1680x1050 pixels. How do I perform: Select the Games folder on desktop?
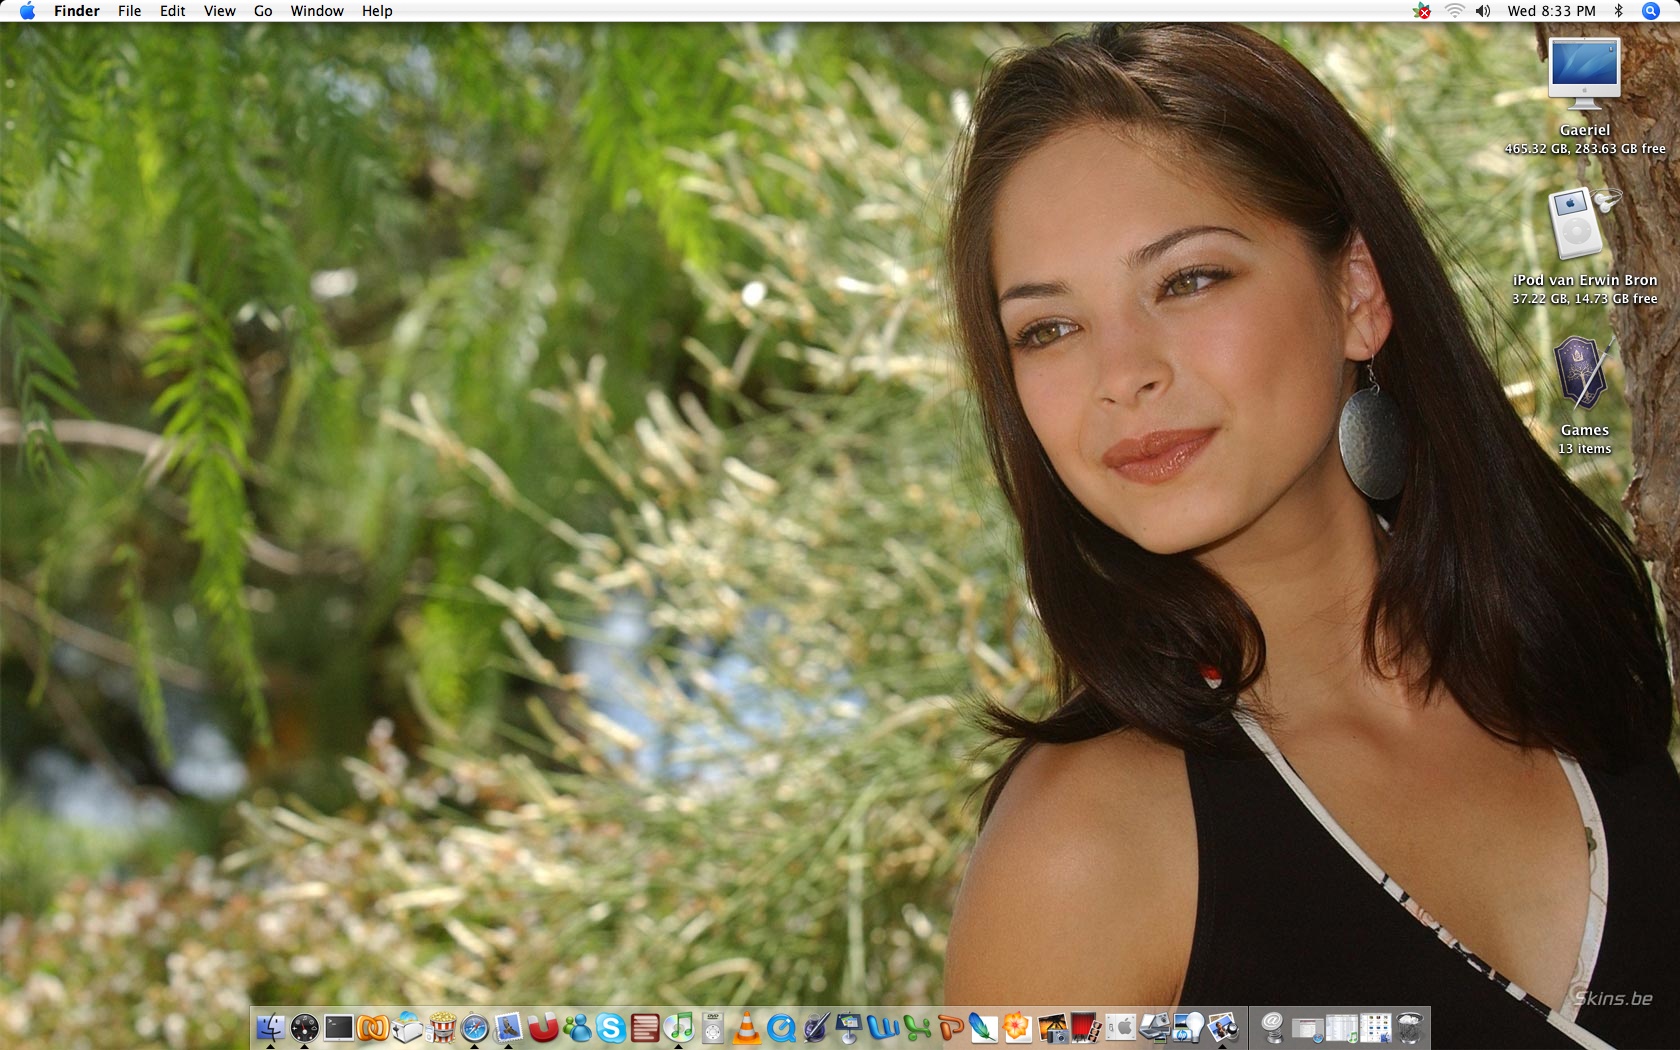[1584, 374]
